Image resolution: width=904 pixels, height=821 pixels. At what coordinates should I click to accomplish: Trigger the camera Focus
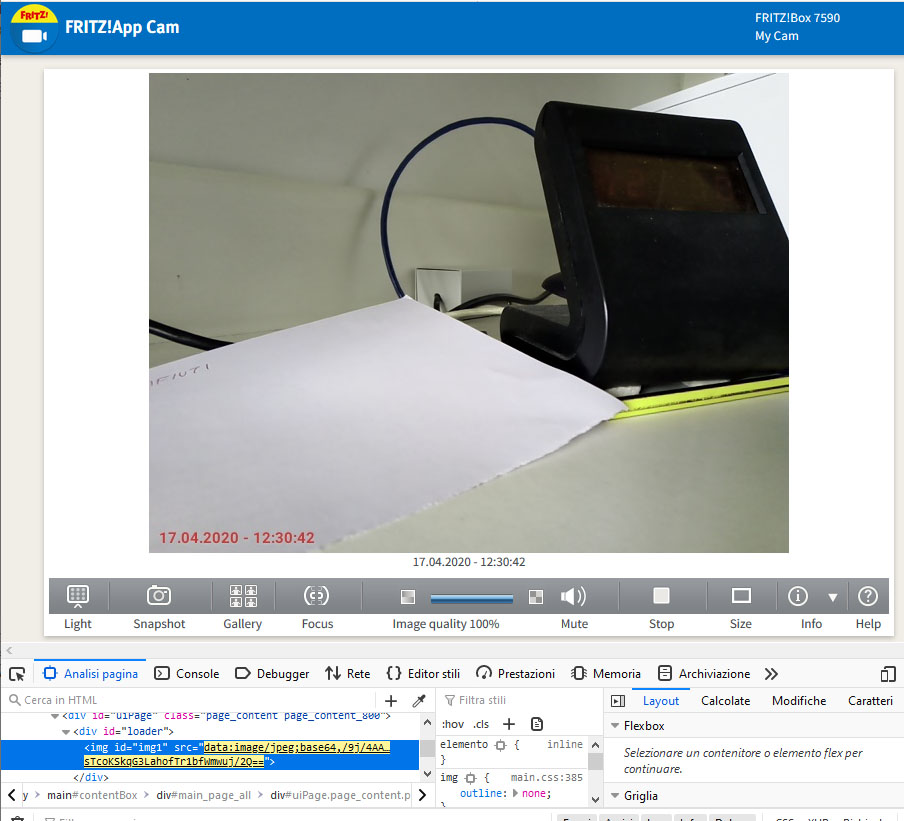(x=317, y=596)
